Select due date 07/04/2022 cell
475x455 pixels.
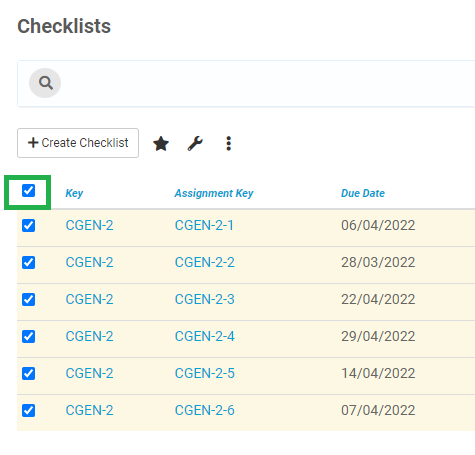(378, 411)
